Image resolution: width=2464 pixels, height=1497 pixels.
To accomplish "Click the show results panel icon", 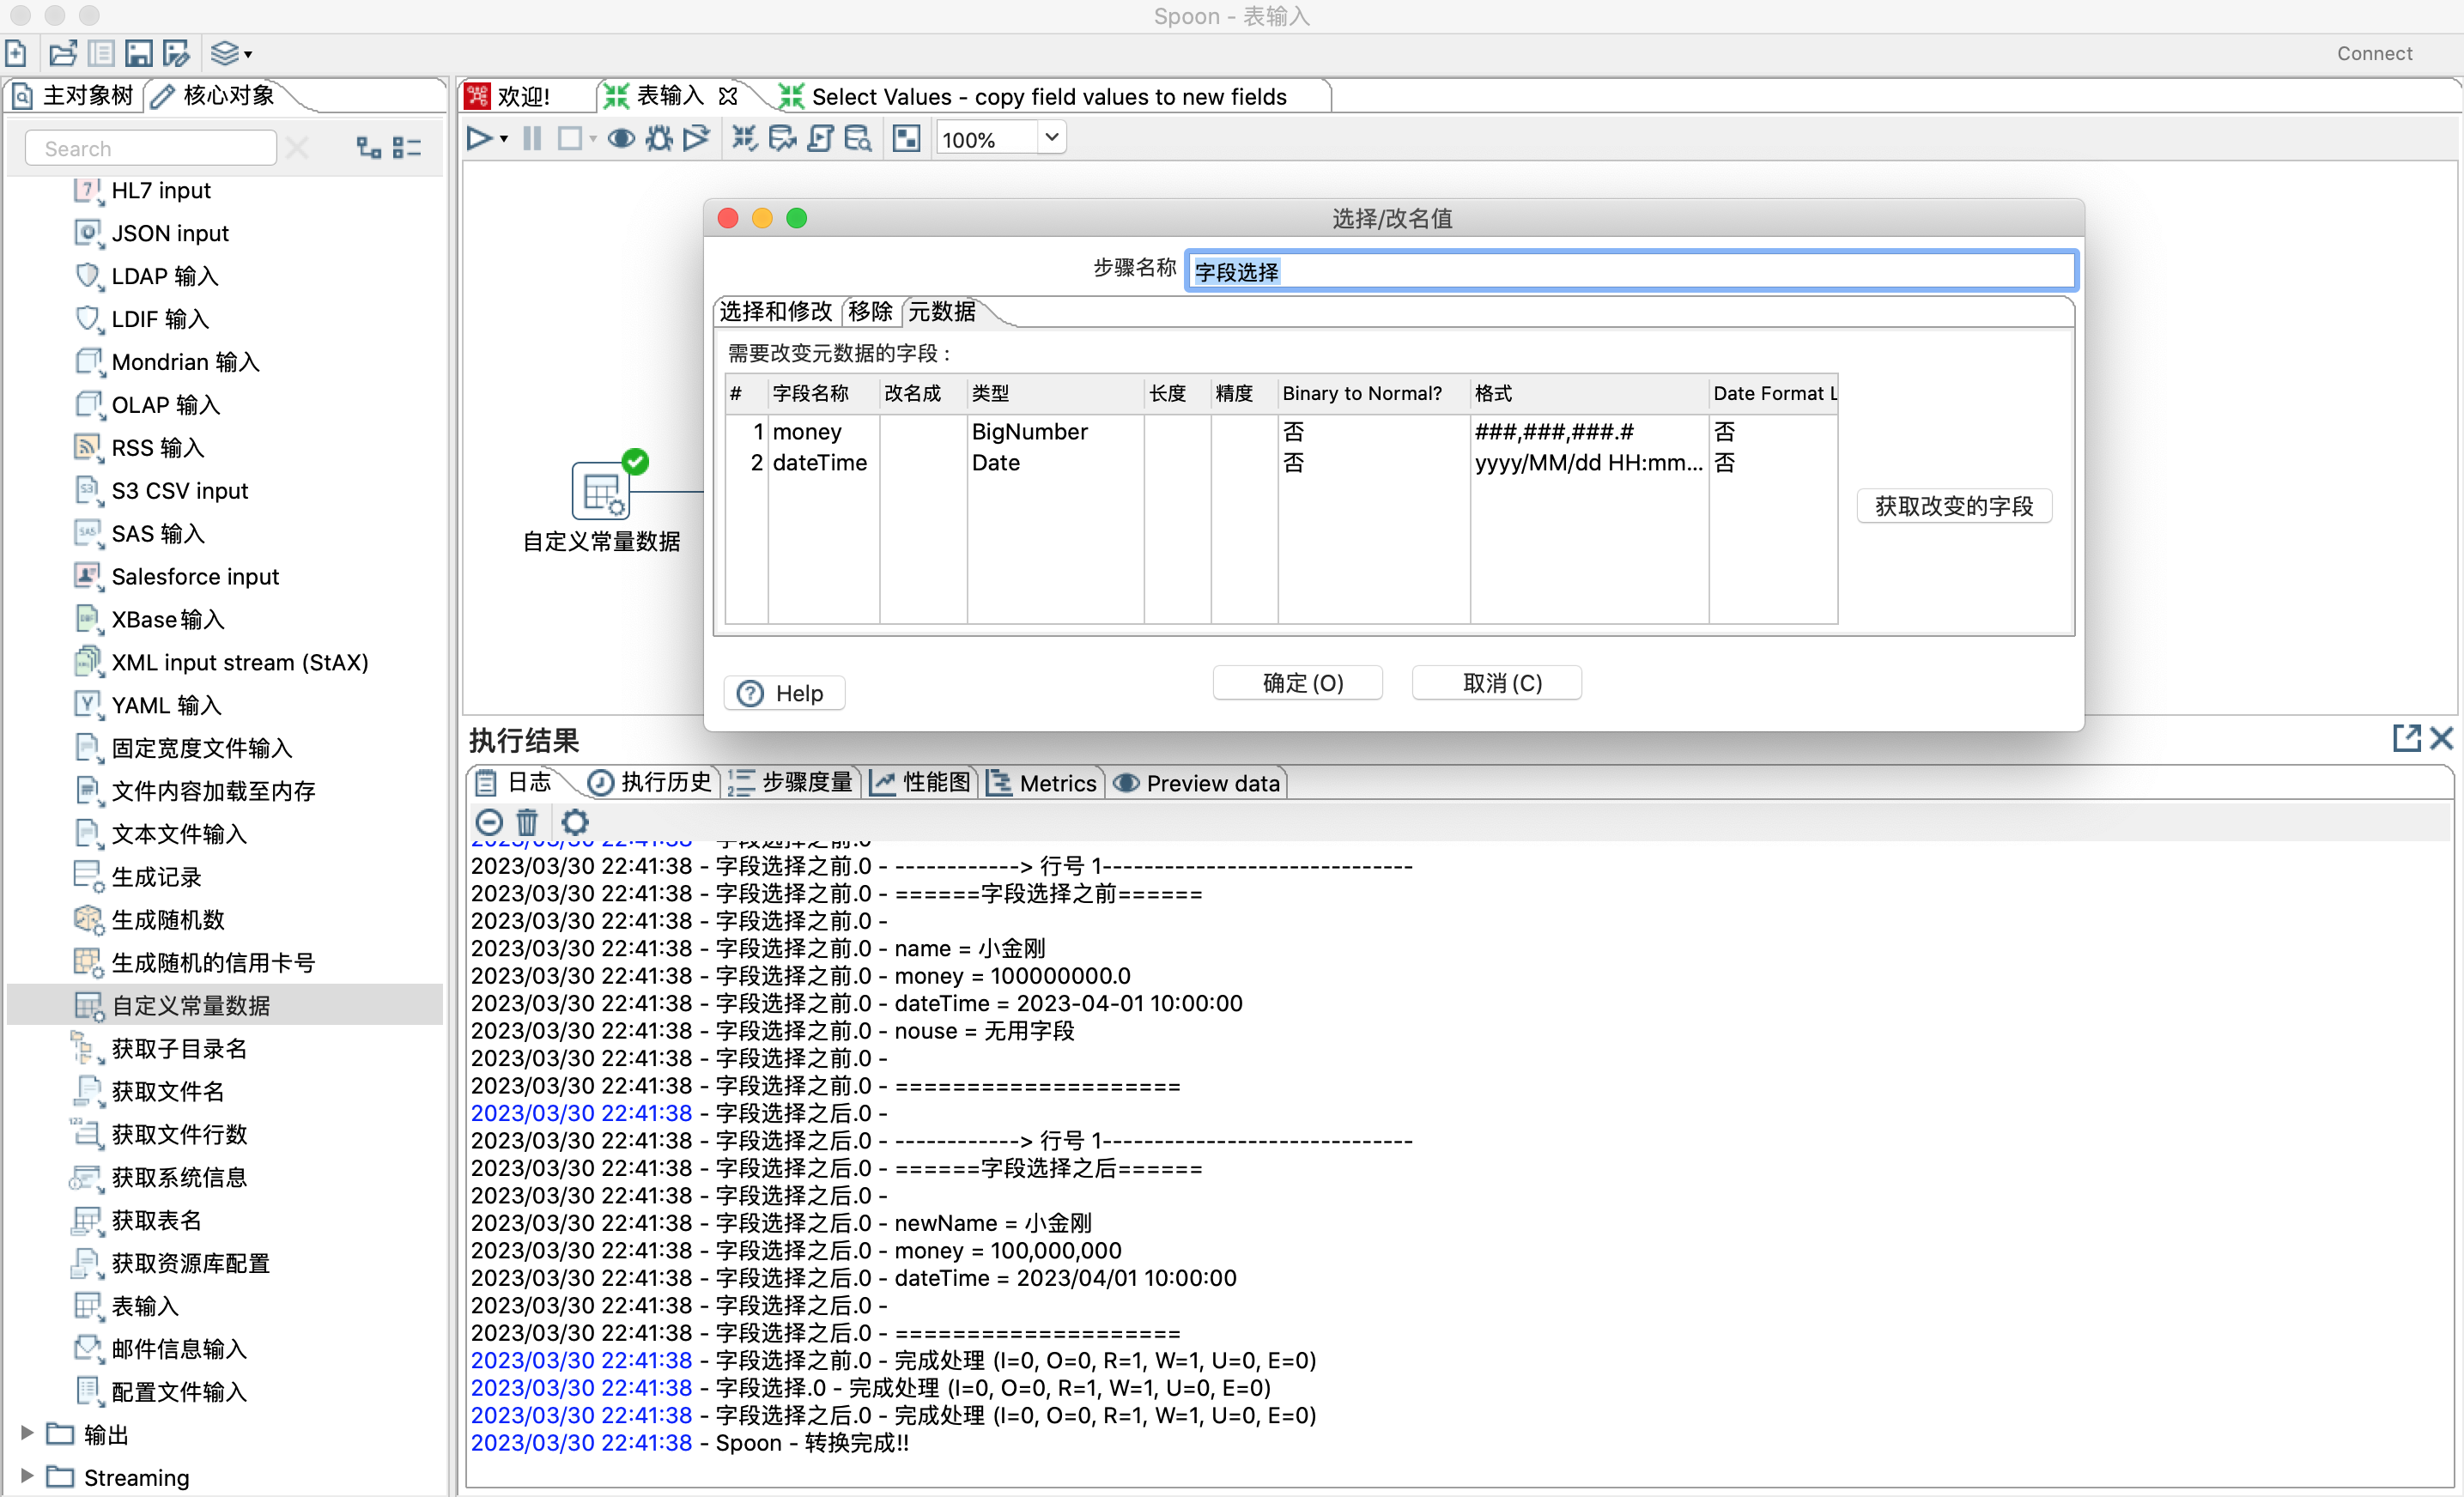I will tap(906, 139).
